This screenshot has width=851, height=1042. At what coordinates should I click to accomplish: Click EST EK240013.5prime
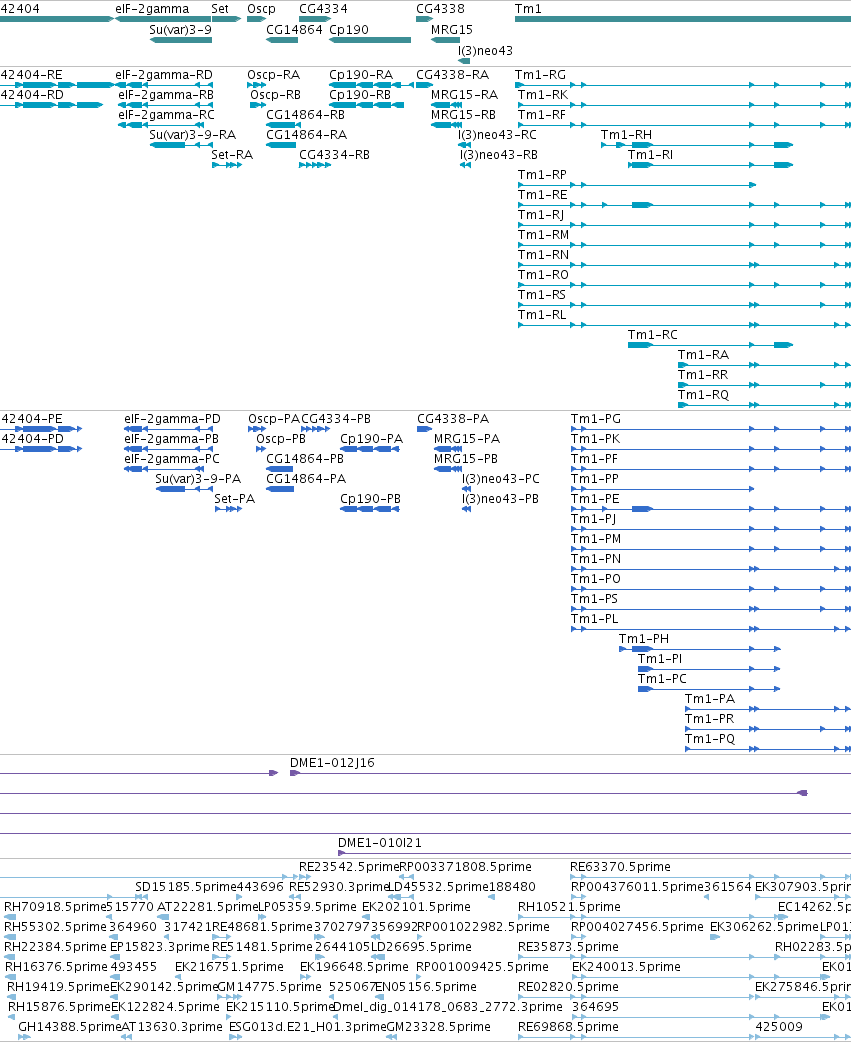[626, 966]
